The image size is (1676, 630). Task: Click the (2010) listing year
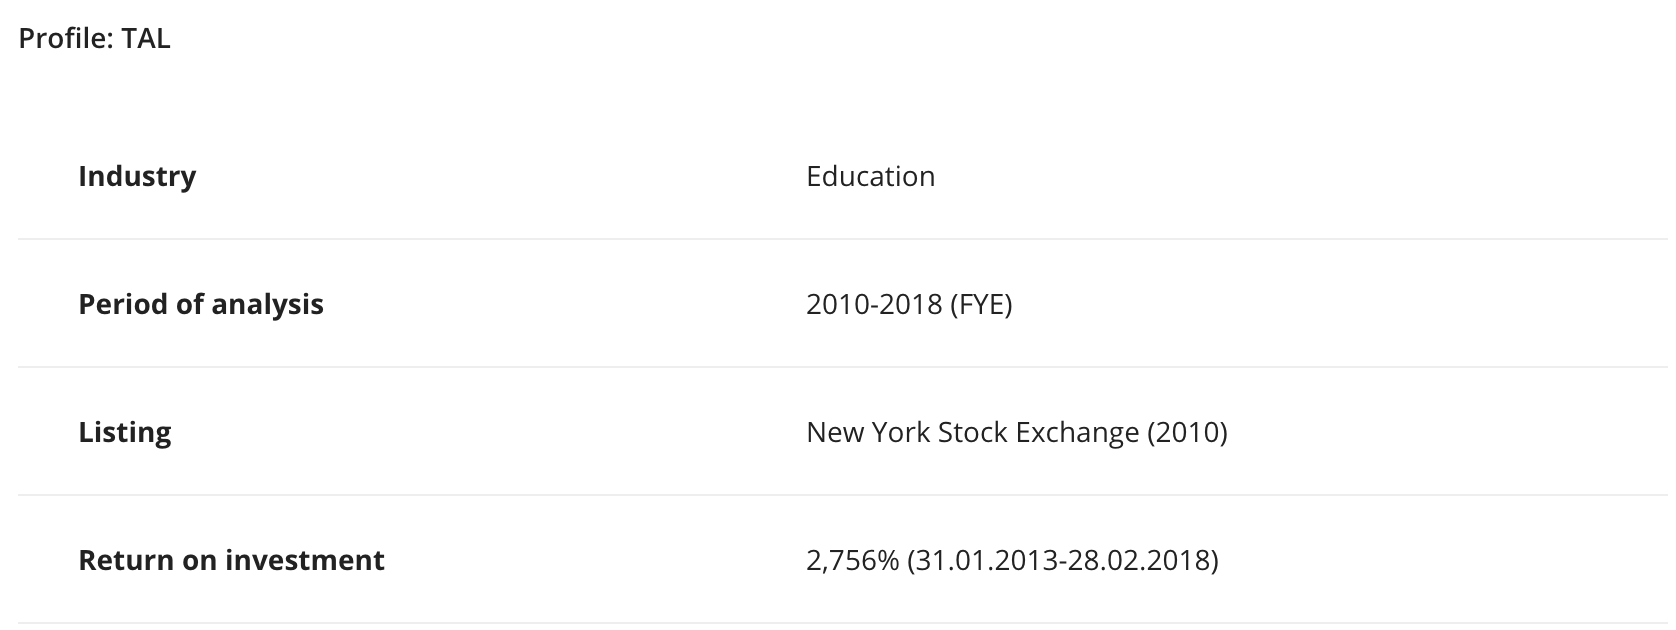tap(1187, 432)
